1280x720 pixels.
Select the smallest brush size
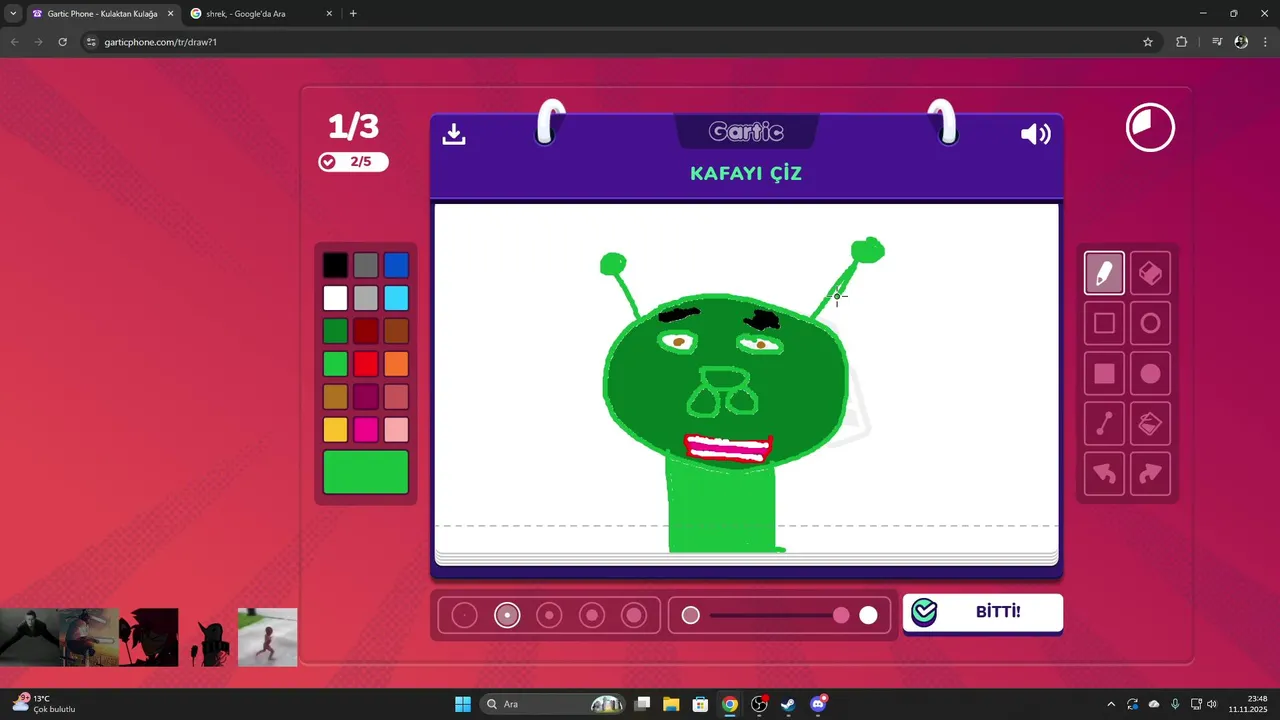point(464,615)
